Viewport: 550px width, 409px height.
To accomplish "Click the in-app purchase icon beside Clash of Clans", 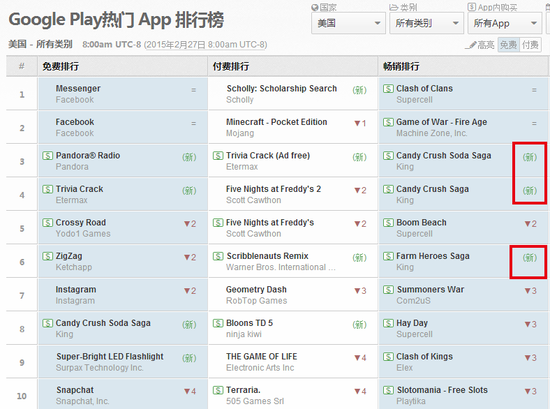I will [388, 88].
